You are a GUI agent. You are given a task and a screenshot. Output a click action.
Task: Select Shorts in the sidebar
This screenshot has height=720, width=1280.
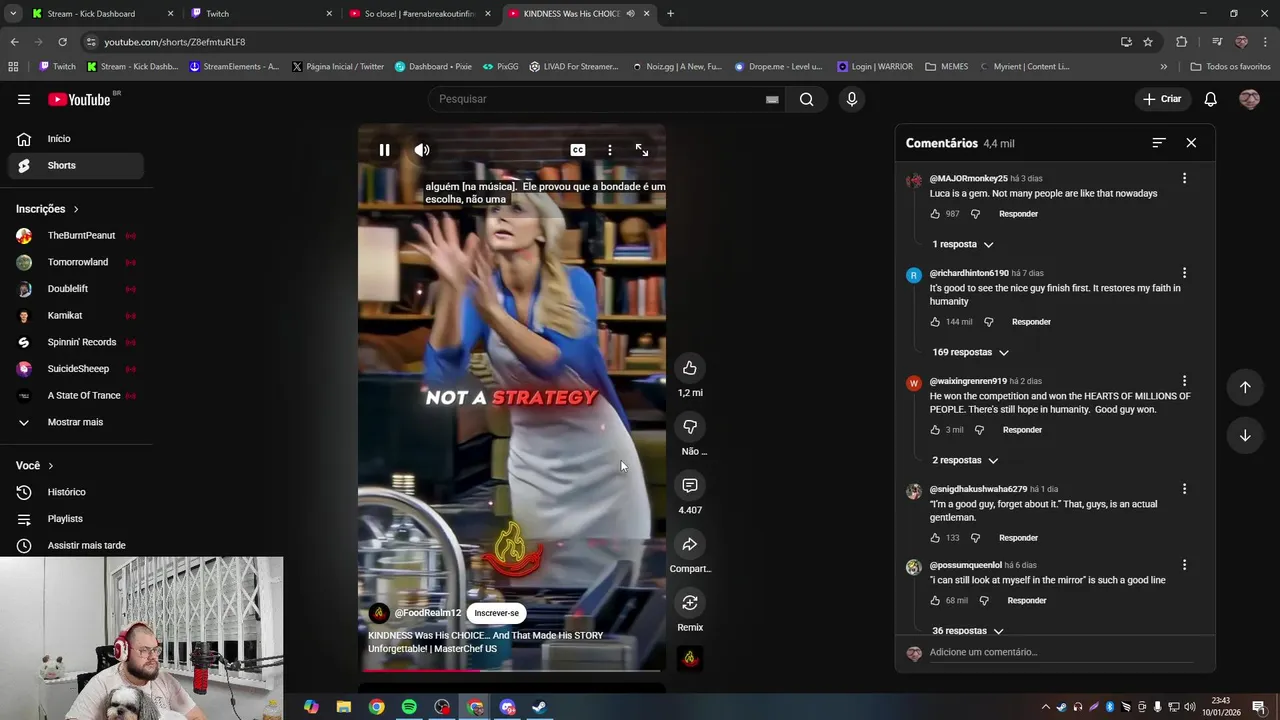click(76, 165)
